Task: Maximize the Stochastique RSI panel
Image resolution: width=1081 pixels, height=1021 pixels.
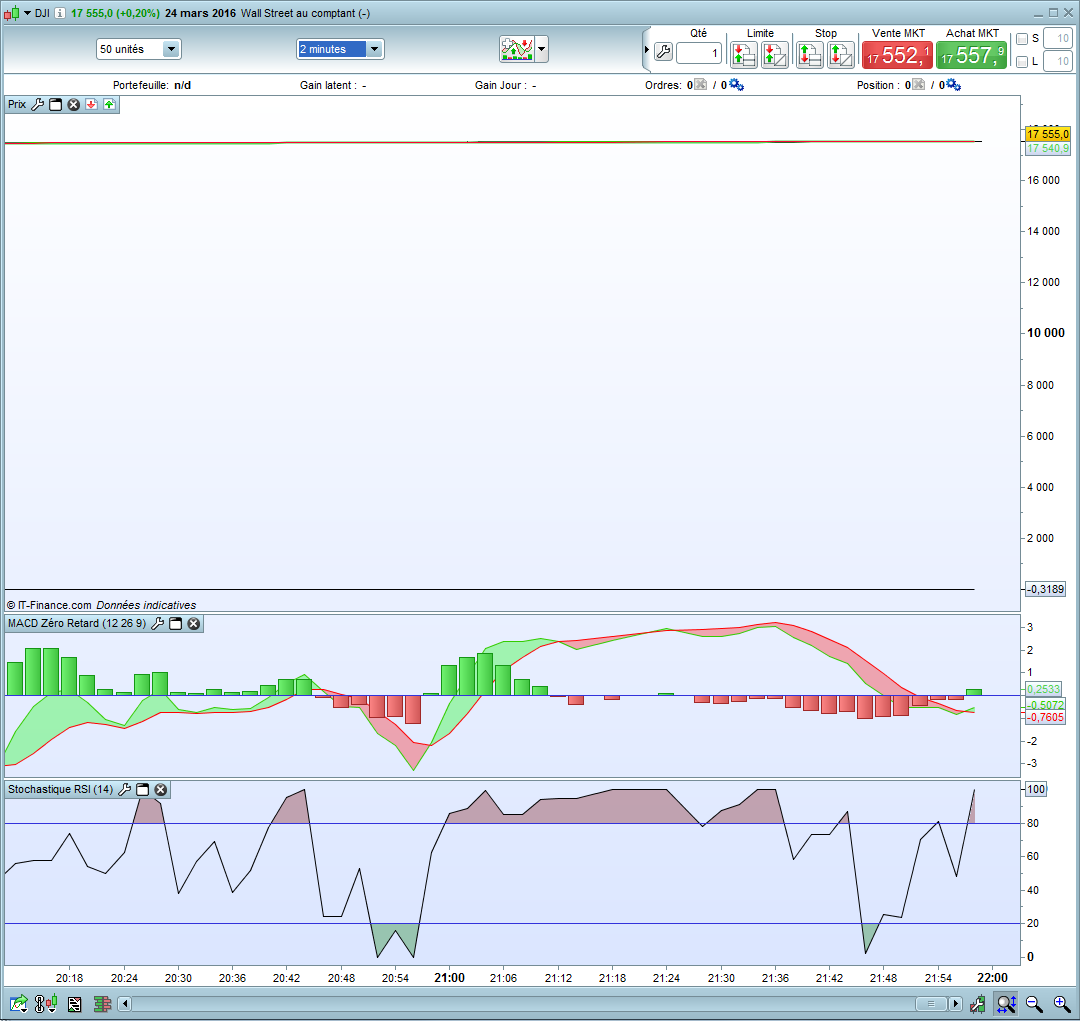Action: [x=143, y=790]
